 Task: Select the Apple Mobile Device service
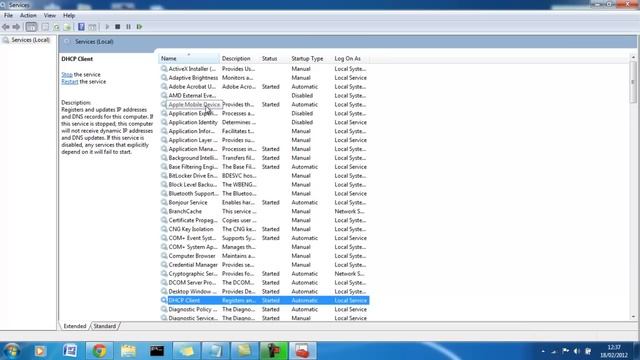(264, 105)
